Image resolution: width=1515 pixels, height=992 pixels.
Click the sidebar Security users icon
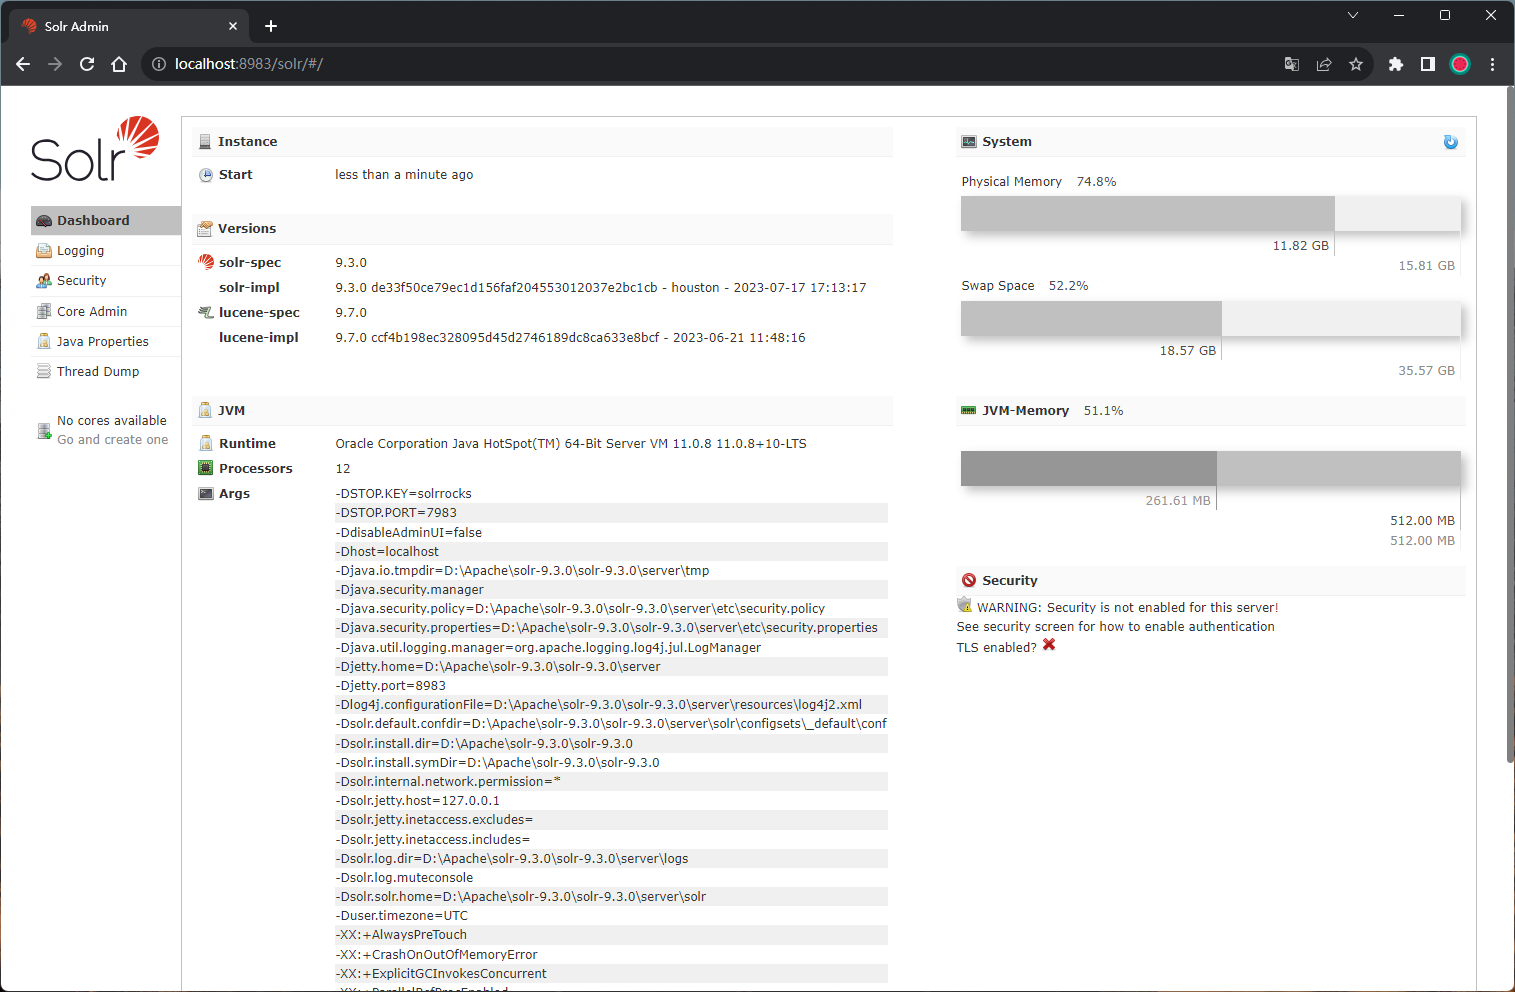point(44,281)
